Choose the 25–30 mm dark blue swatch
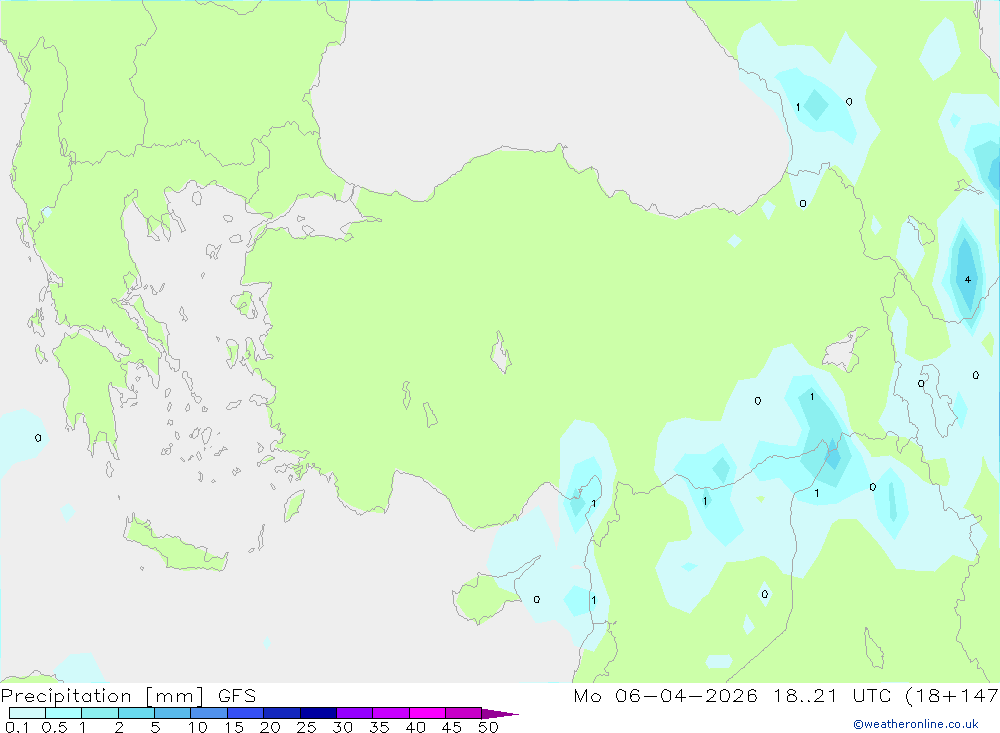Image resolution: width=1000 pixels, height=733 pixels. point(318,713)
